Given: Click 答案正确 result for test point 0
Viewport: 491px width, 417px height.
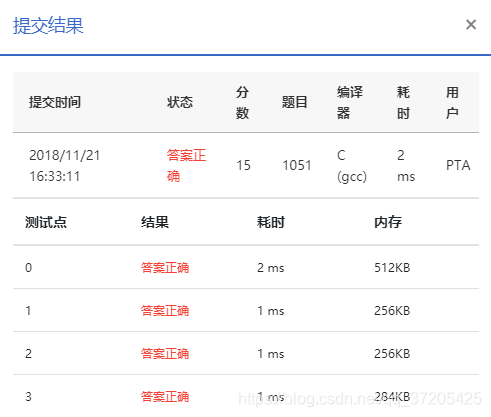Looking at the screenshot, I should (x=165, y=268).
